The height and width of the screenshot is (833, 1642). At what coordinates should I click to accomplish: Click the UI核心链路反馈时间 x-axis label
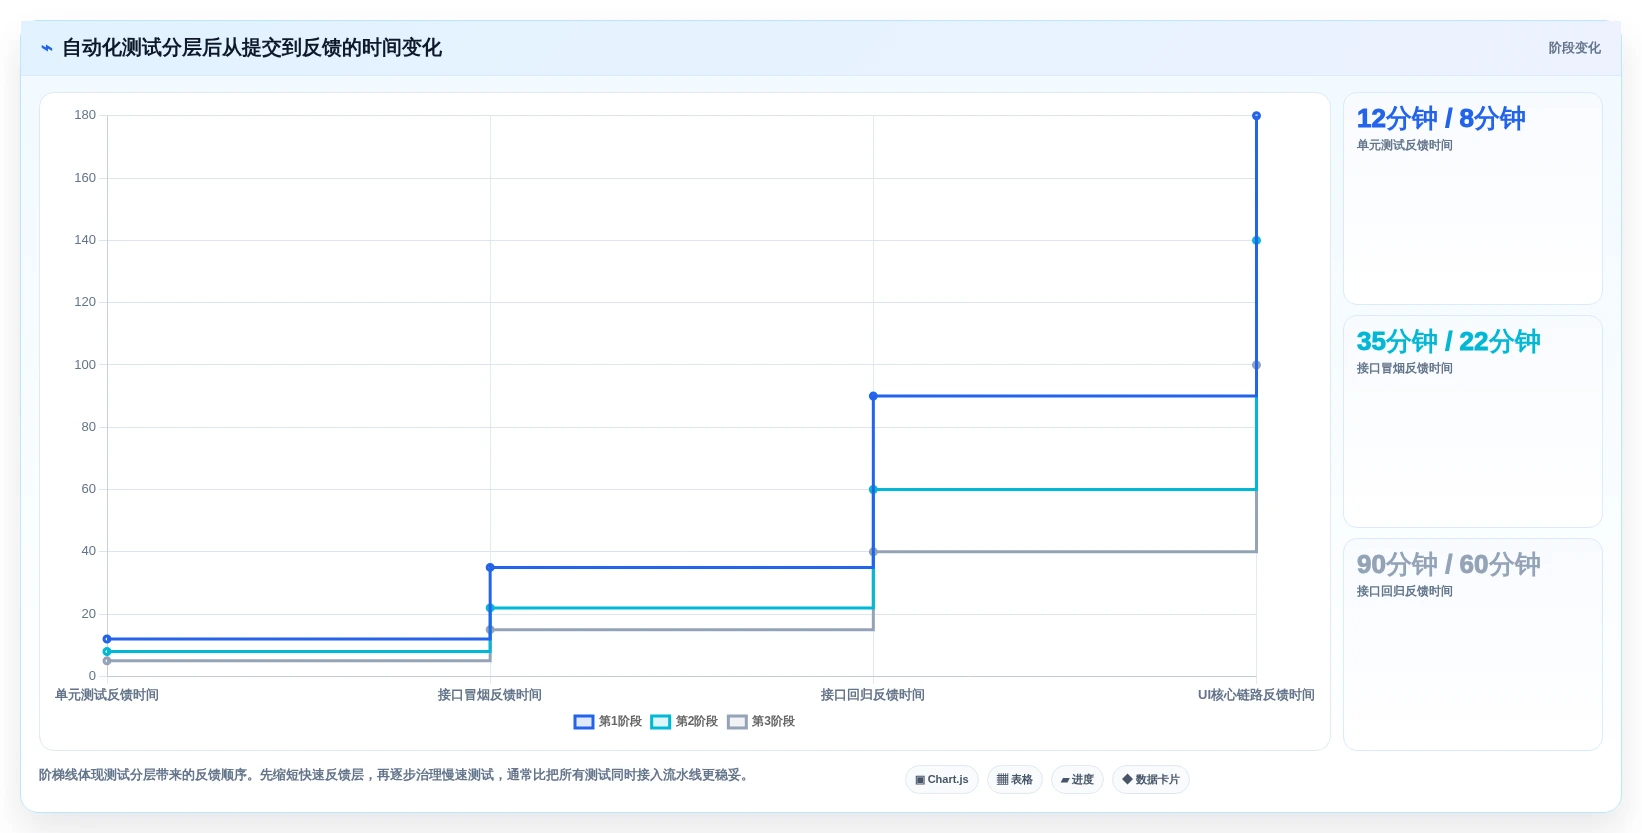pos(1256,695)
